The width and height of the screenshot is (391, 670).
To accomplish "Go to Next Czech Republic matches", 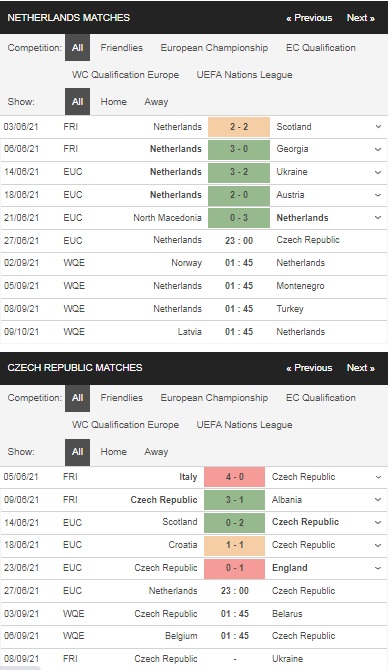I will coord(361,368).
